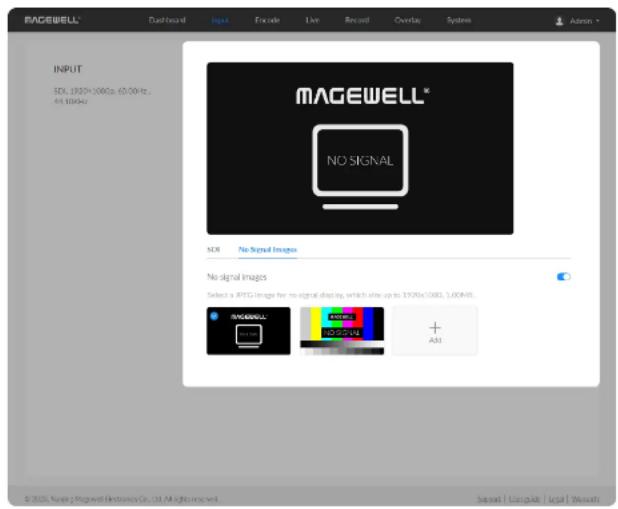Click the JPEG image selection hint text
This screenshot has height=509, width=618.
[341, 295]
